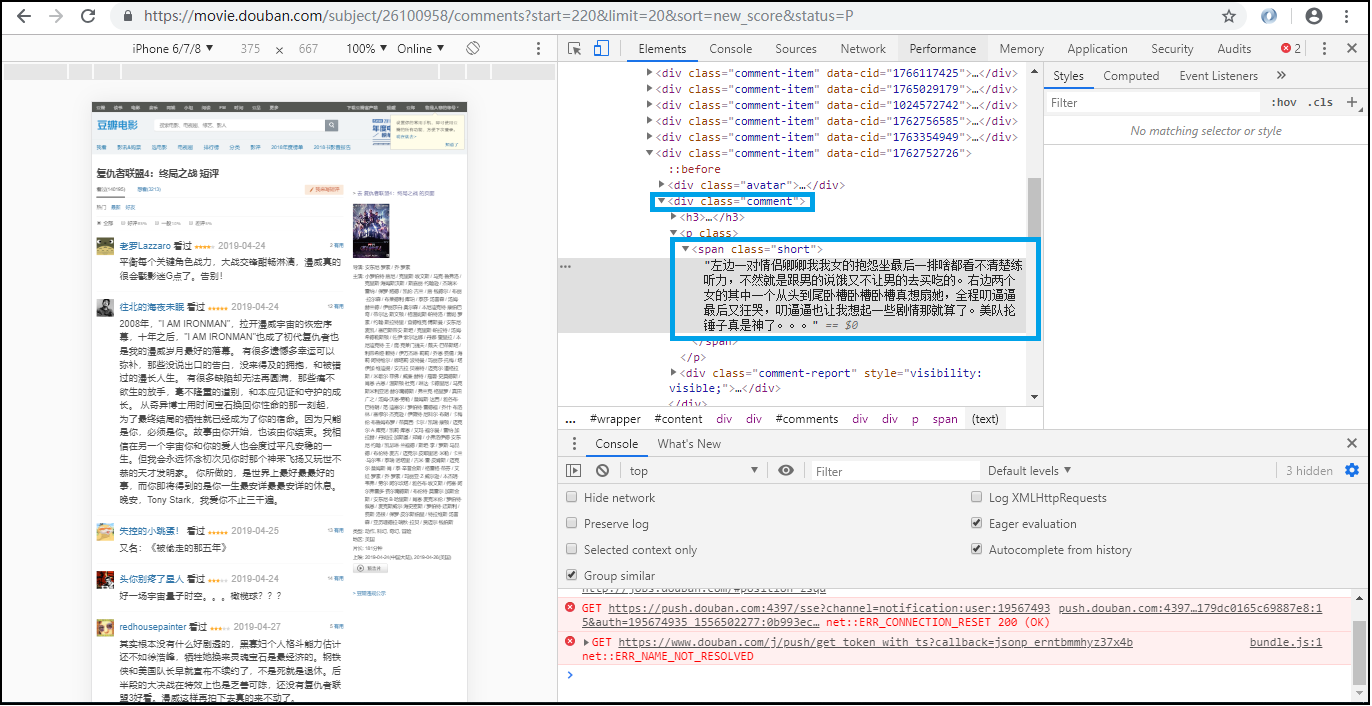Create live expression eye icon
1372x706 pixels.
786,470
